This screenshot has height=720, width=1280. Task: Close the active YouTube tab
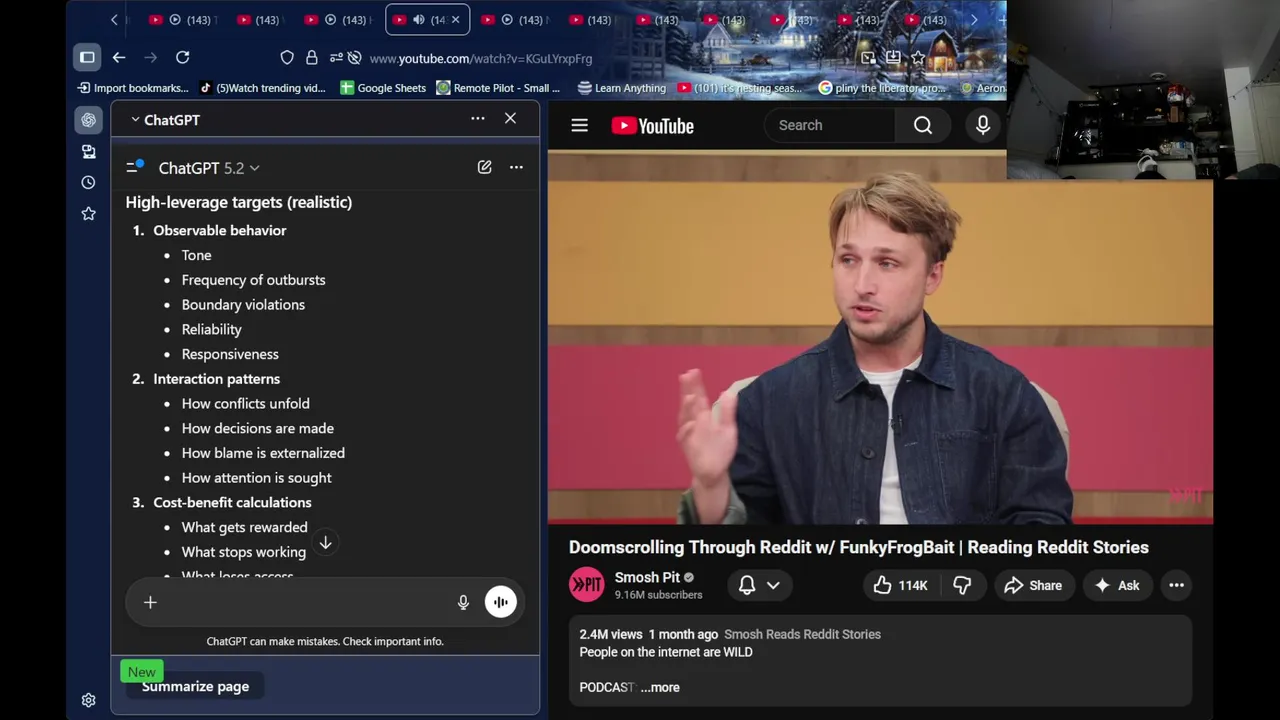(456, 19)
